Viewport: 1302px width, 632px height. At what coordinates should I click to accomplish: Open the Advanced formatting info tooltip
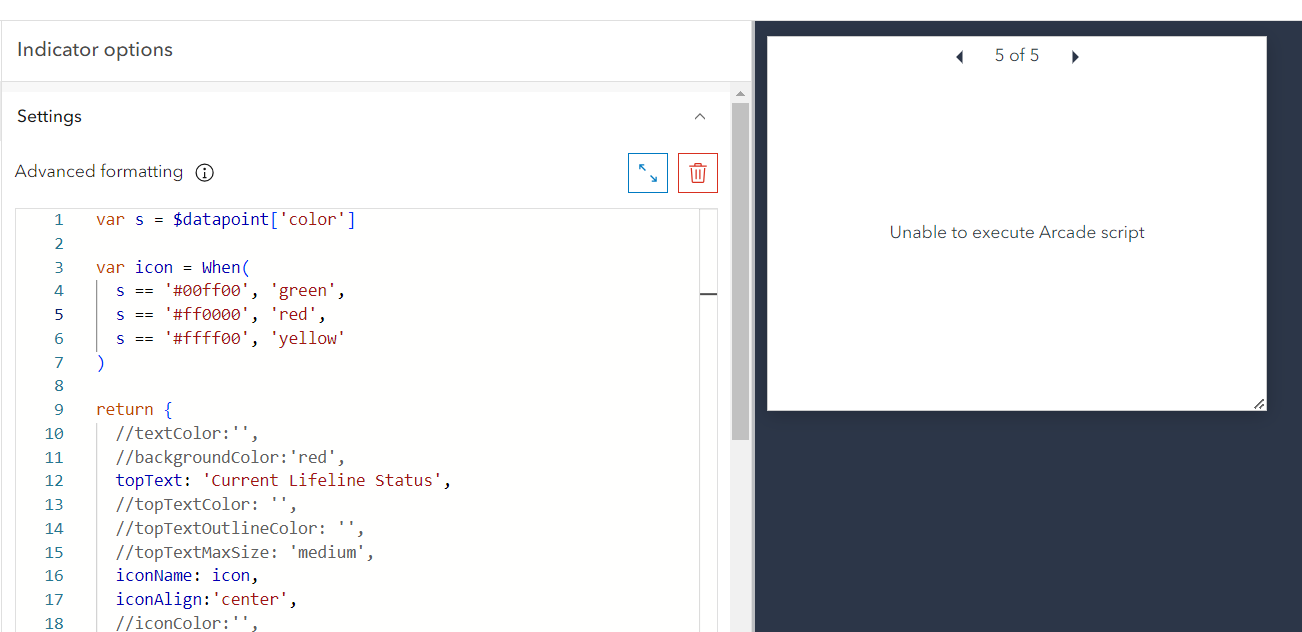point(204,172)
